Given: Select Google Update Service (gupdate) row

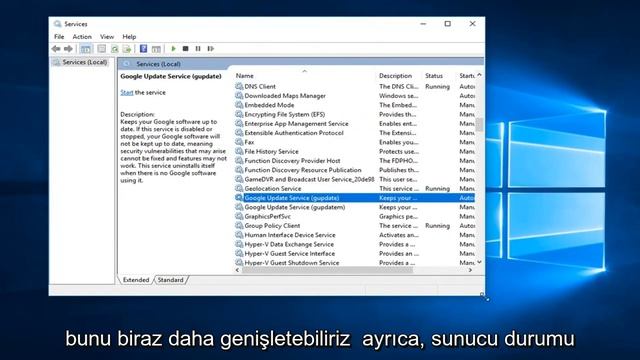Looking at the screenshot, I should click(x=354, y=198).
